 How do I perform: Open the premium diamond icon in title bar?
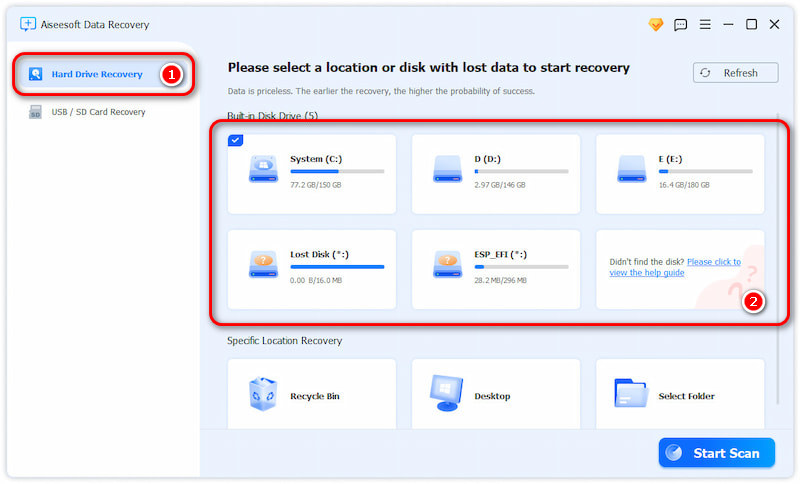[656, 24]
